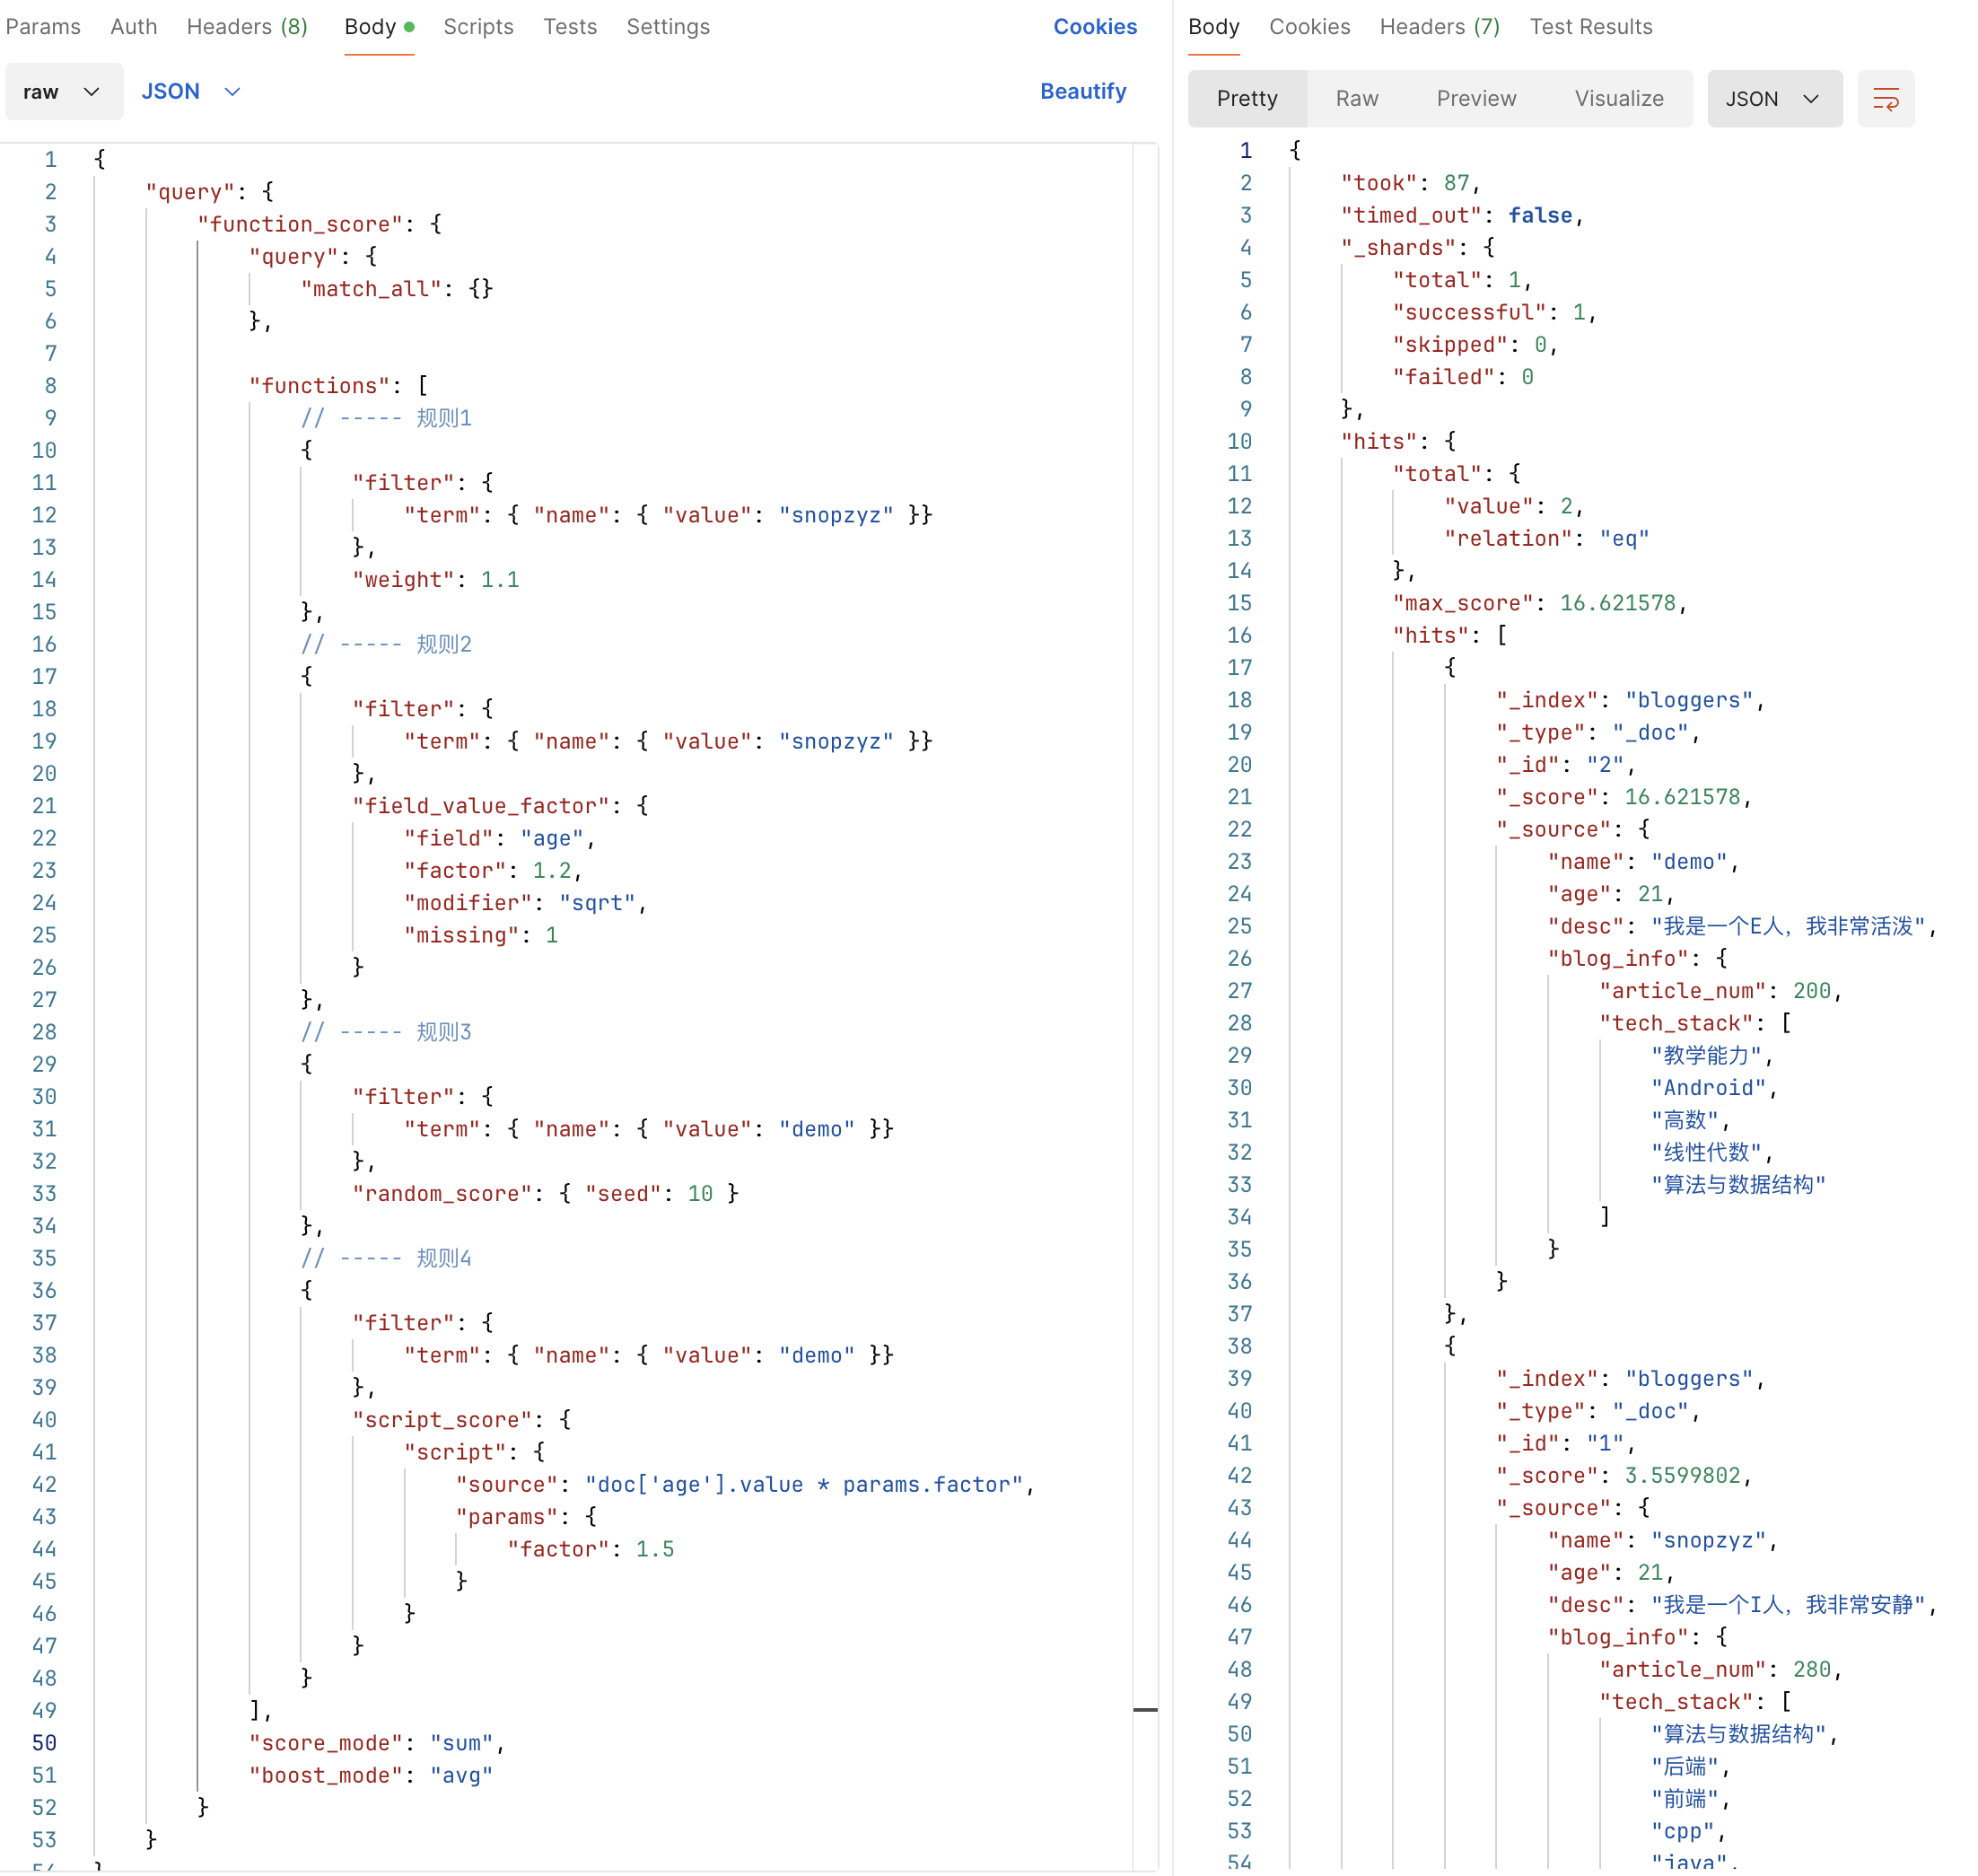Open the raw body type dropdown
The image size is (1978, 1876).
tap(64, 92)
